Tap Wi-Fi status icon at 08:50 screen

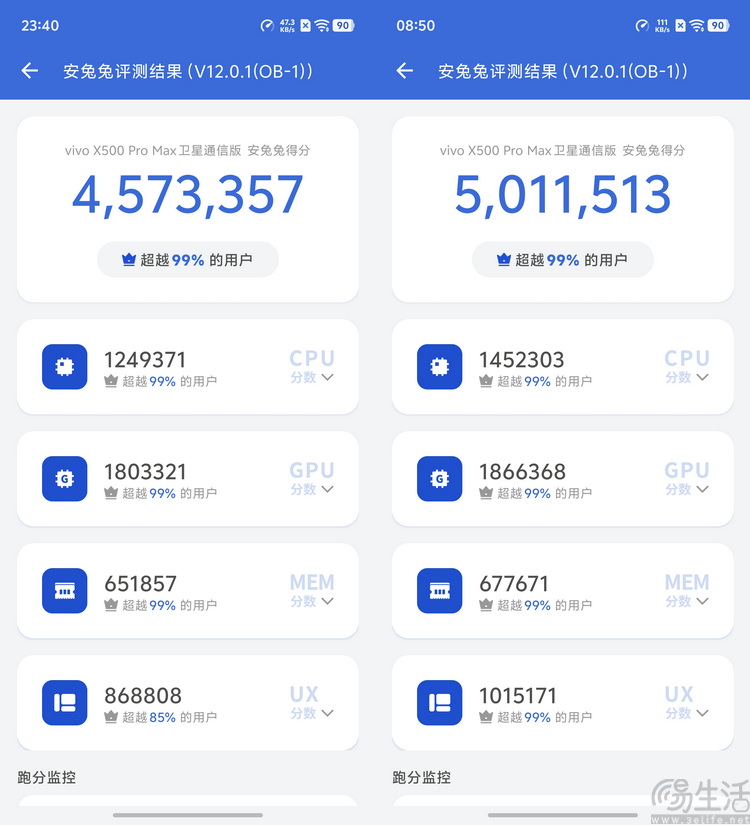[x=697, y=25]
